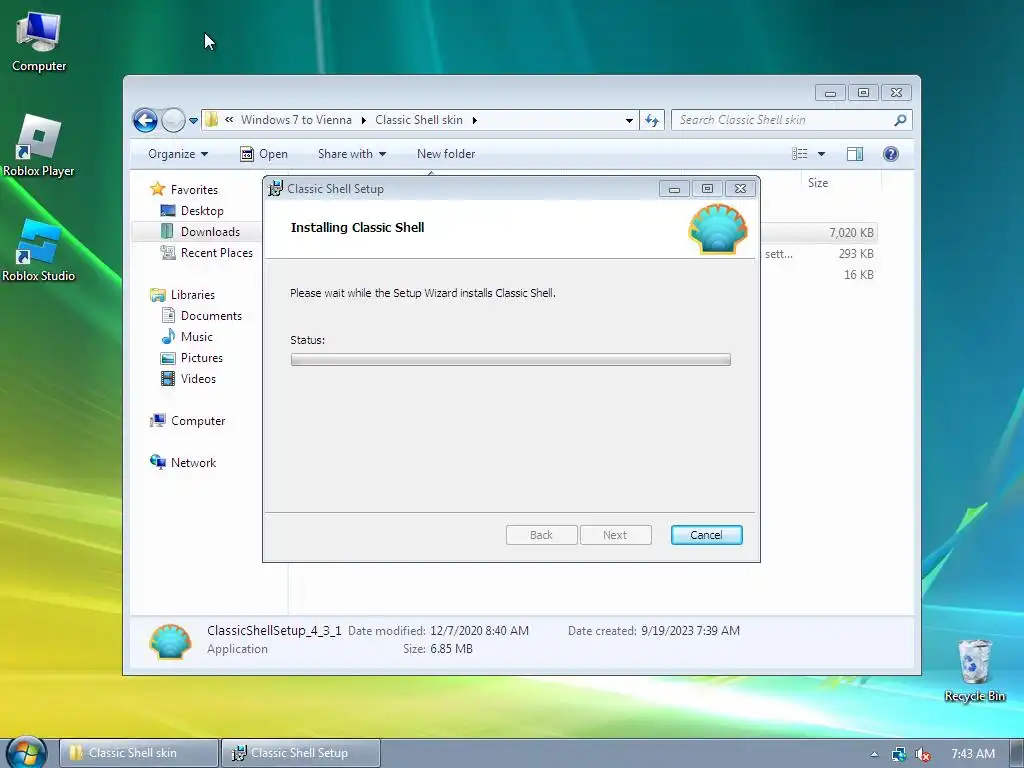The width and height of the screenshot is (1024, 768).
Task: Select the Recycle Bin icon
Action: pos(974,671)
